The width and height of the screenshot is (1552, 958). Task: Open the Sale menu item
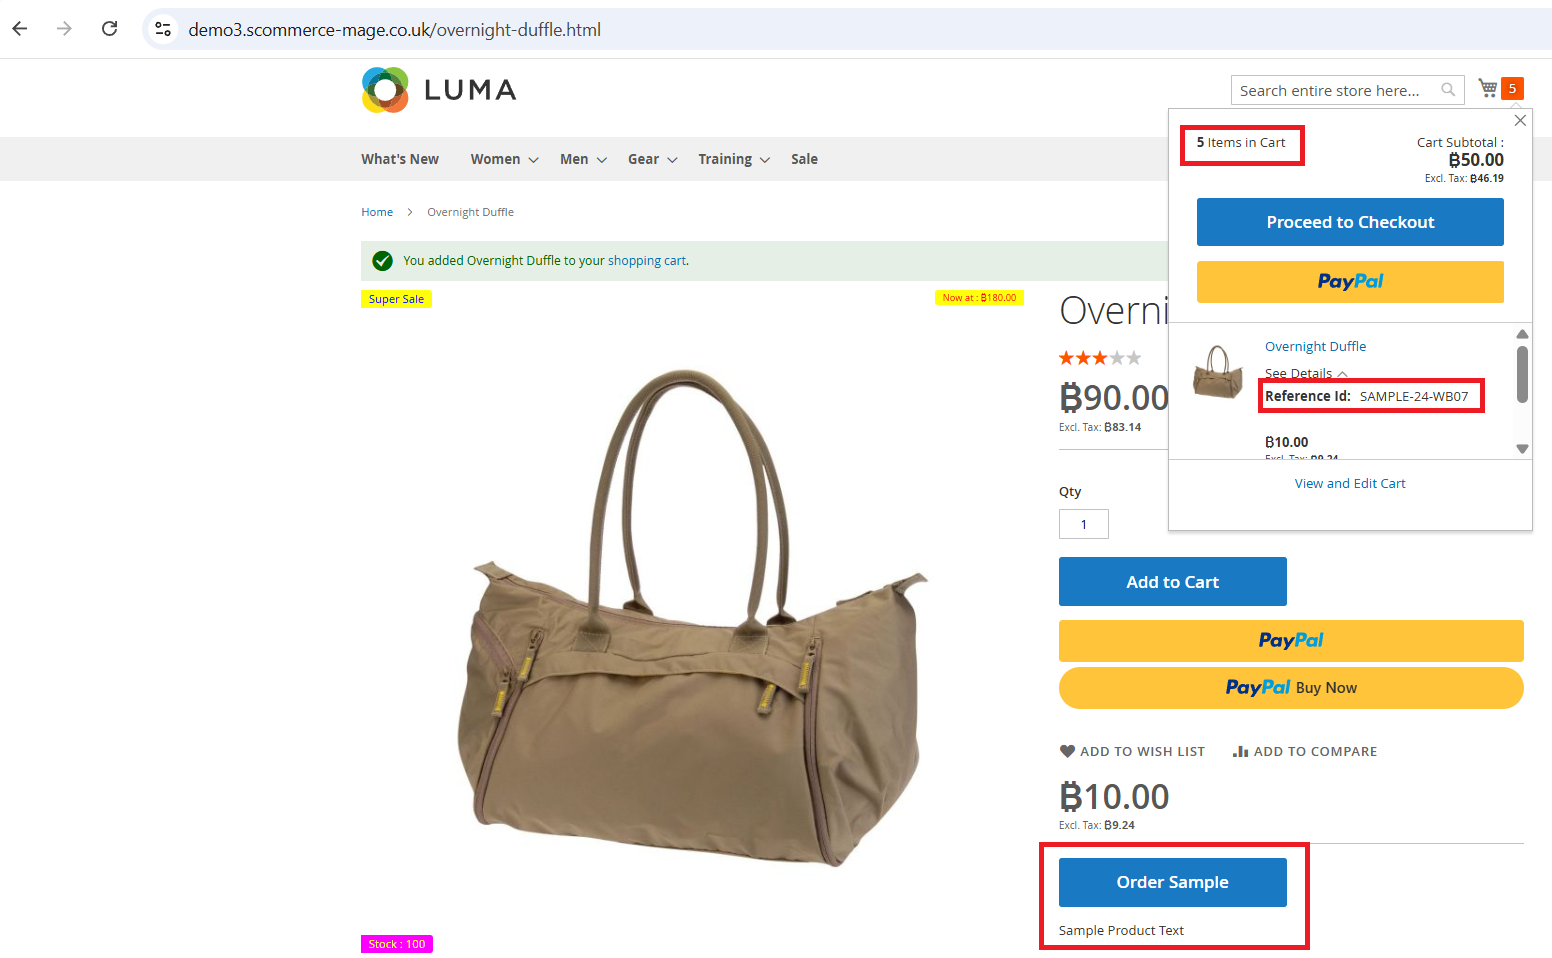(804, 159)
